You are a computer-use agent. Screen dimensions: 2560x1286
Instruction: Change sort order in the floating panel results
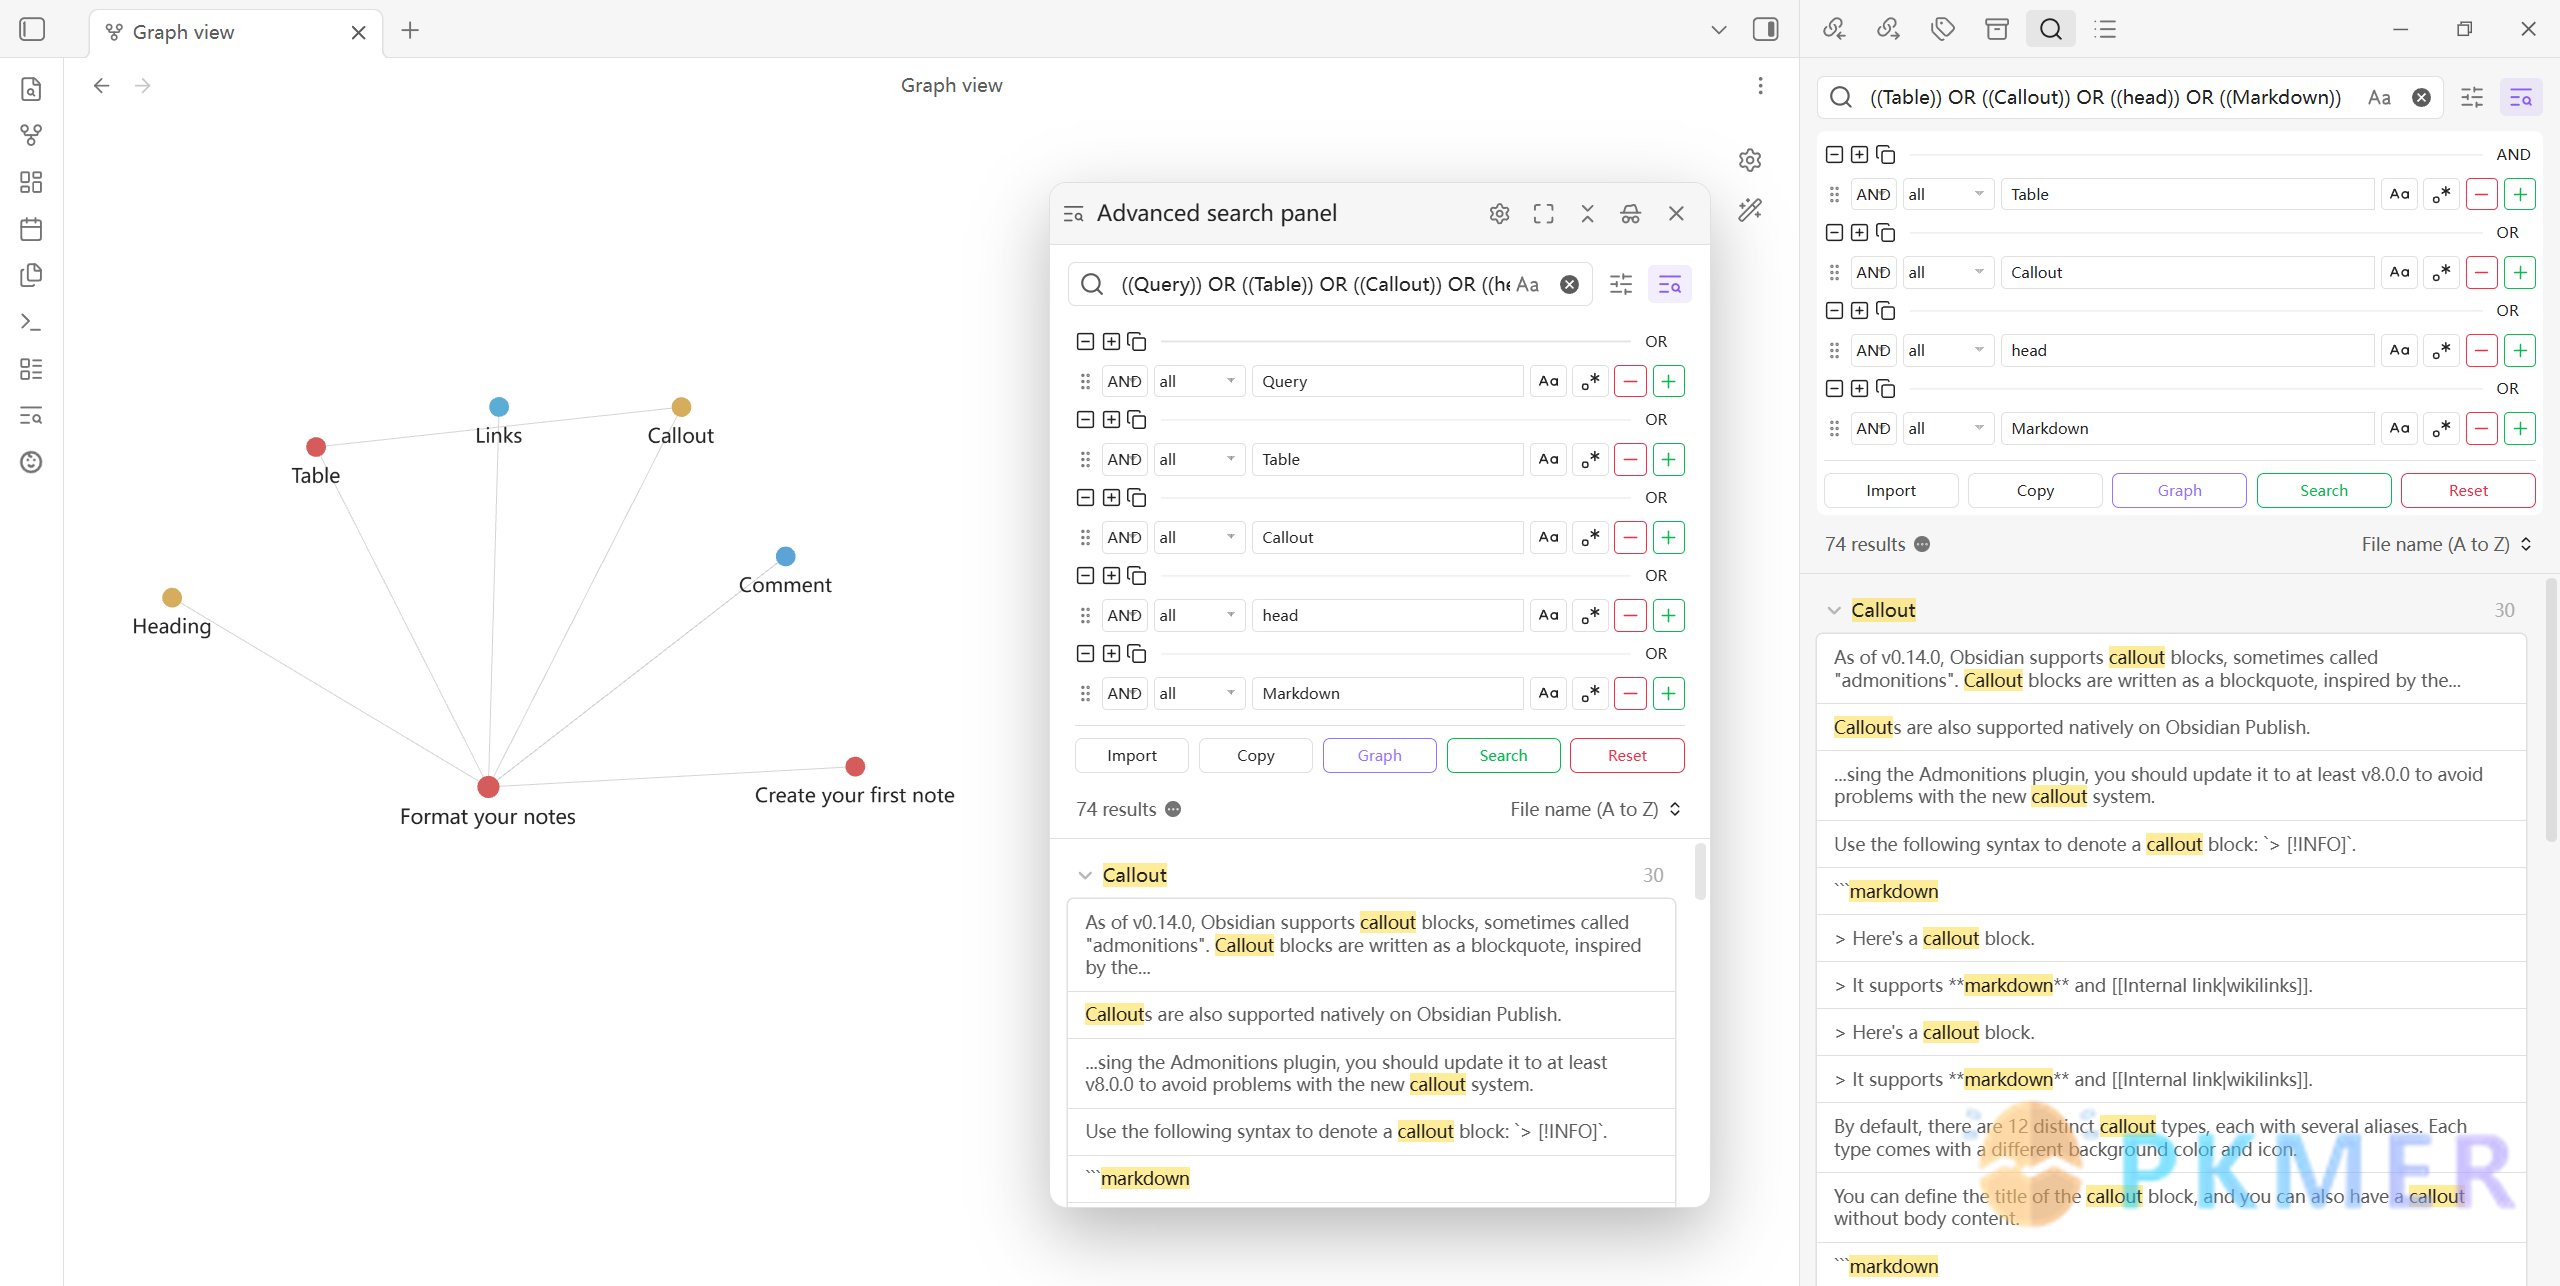[1596, 809]
